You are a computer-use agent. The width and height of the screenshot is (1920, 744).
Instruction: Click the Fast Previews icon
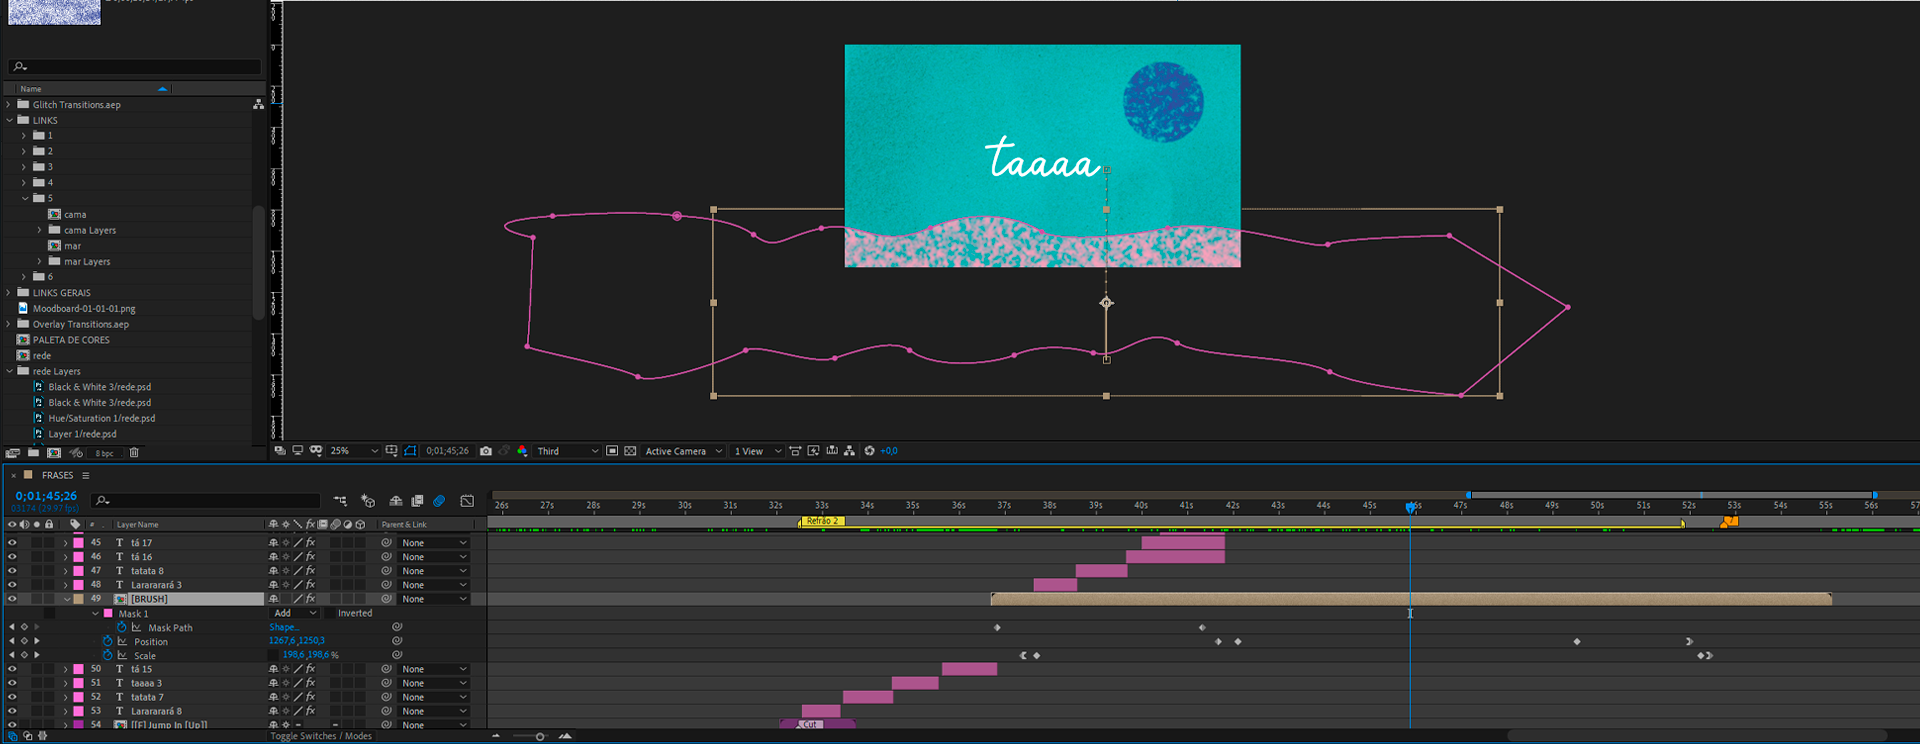(x=814, y=451)
